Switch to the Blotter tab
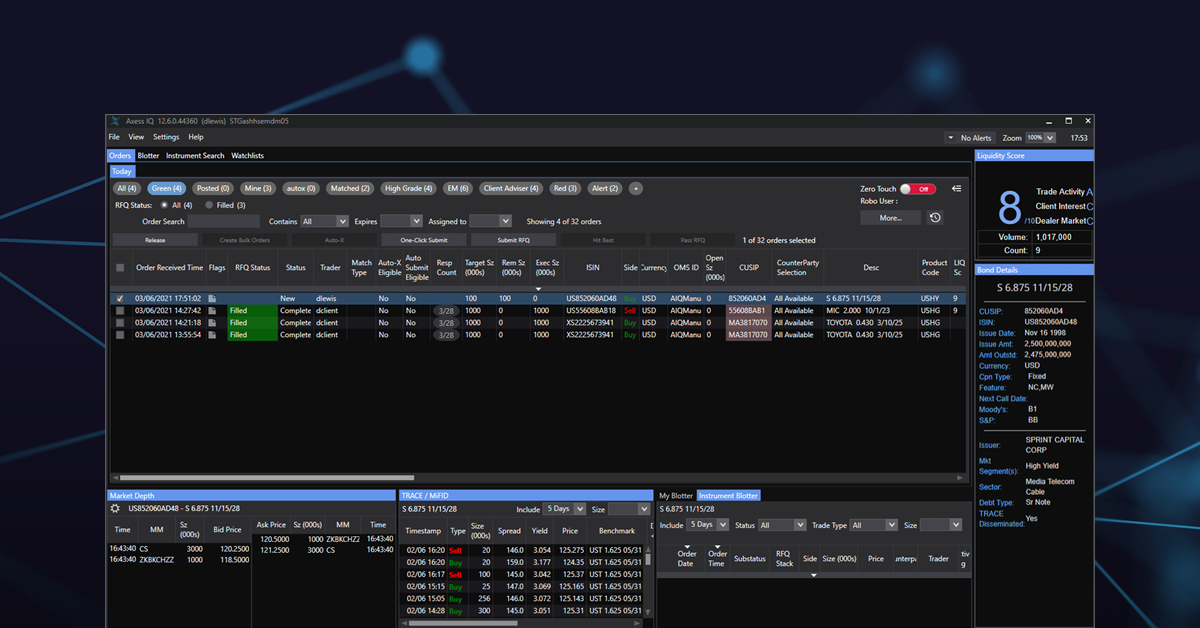This screenshot has height=628, width=1200. [148, 156]
